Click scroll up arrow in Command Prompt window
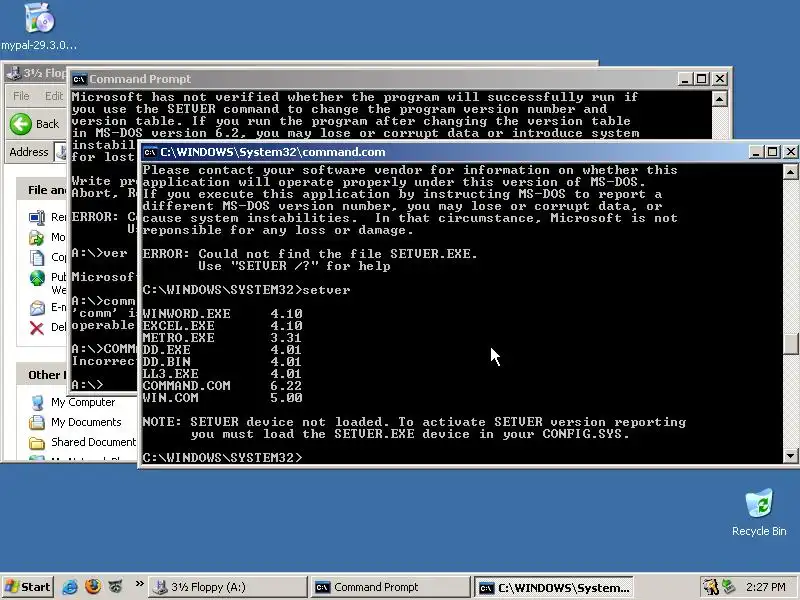The height and width of the screenshot is (600, 800). click(719, 98)
